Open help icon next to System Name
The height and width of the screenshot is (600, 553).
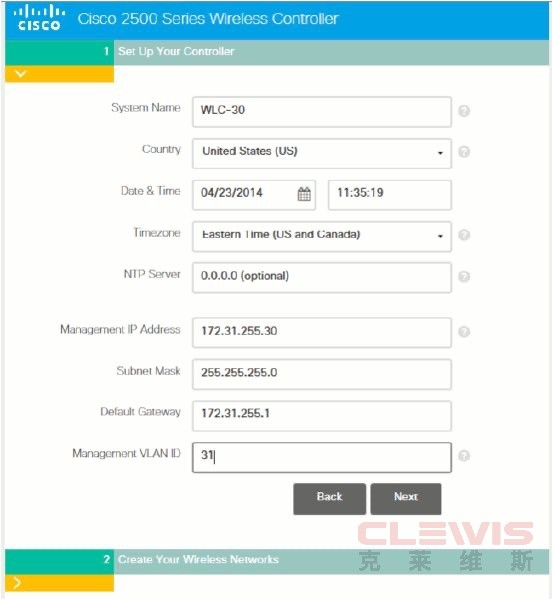[x=464, y=111]
